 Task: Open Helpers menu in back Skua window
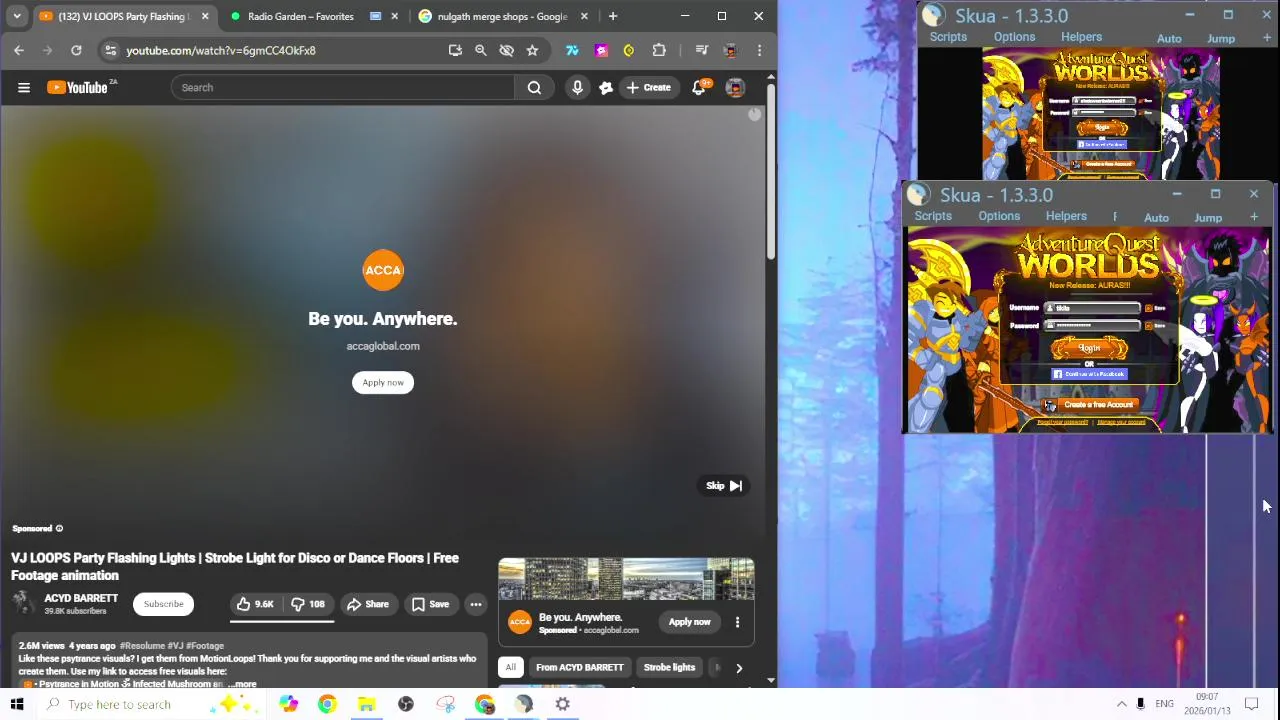coord(1081,37)
